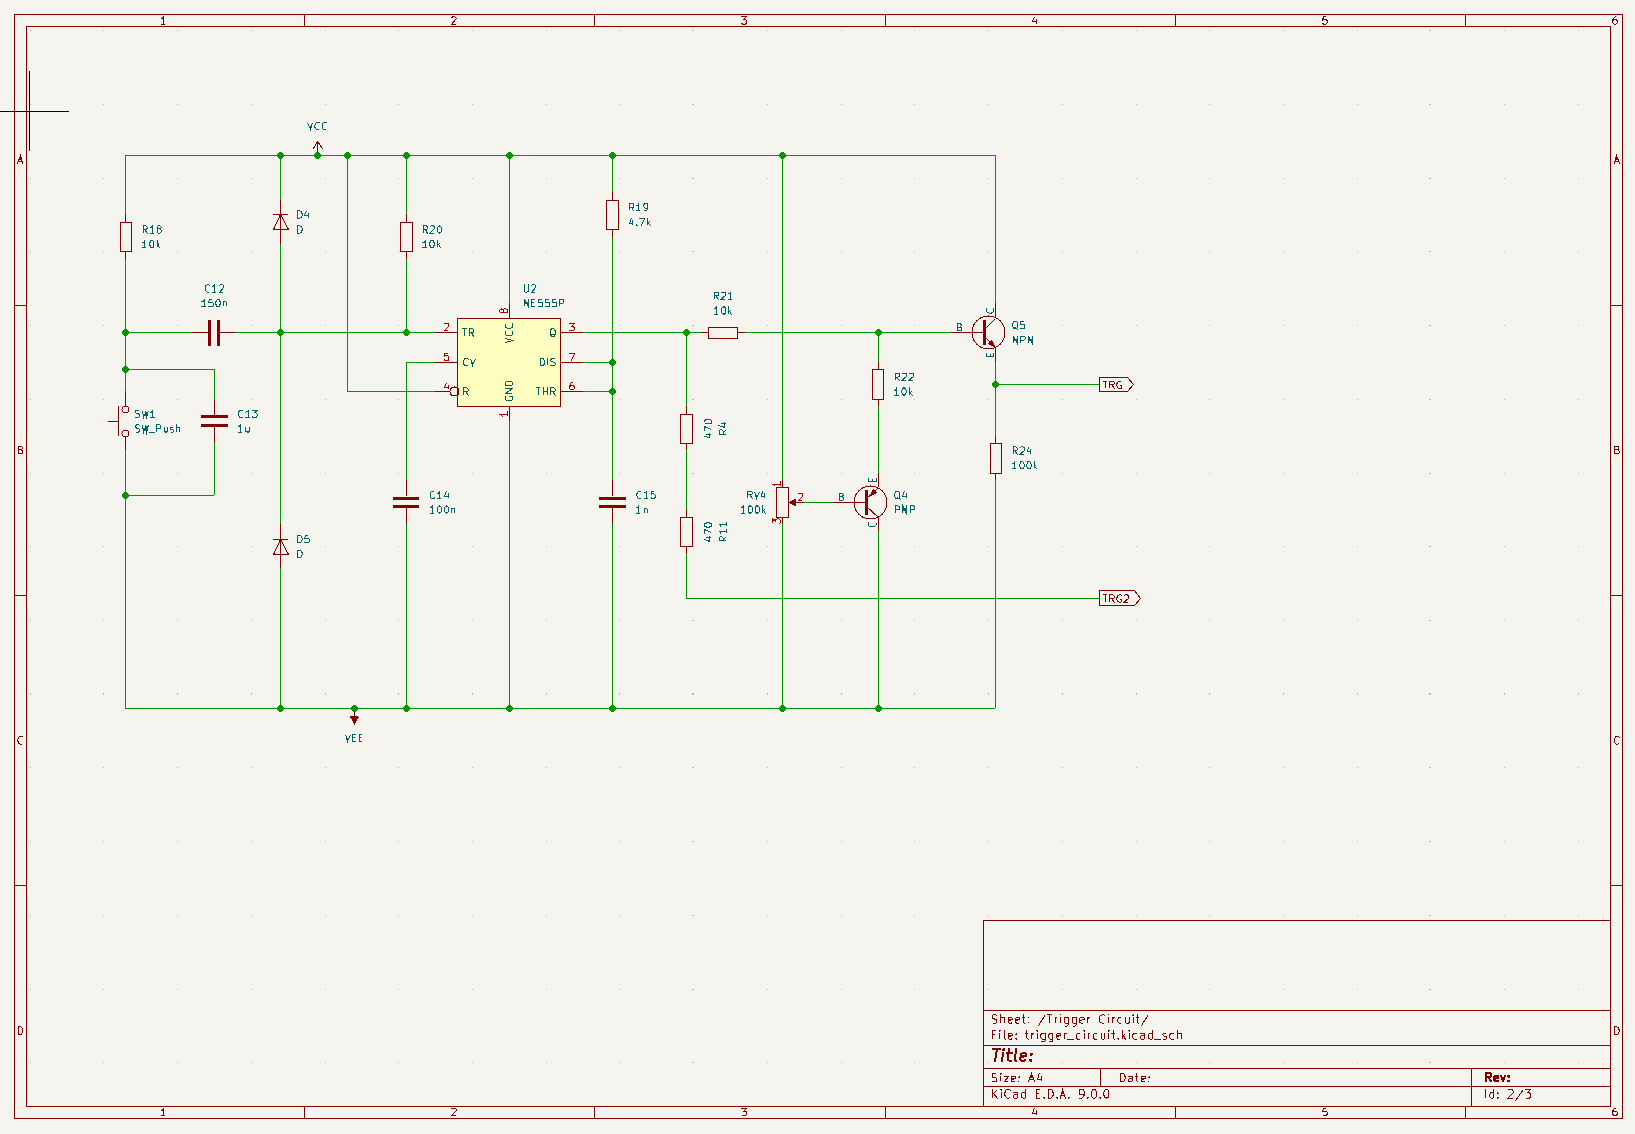Click the 'Size: A4' text
The height and width of the screenshot is (1134, 1635).
point(1017,1077)
